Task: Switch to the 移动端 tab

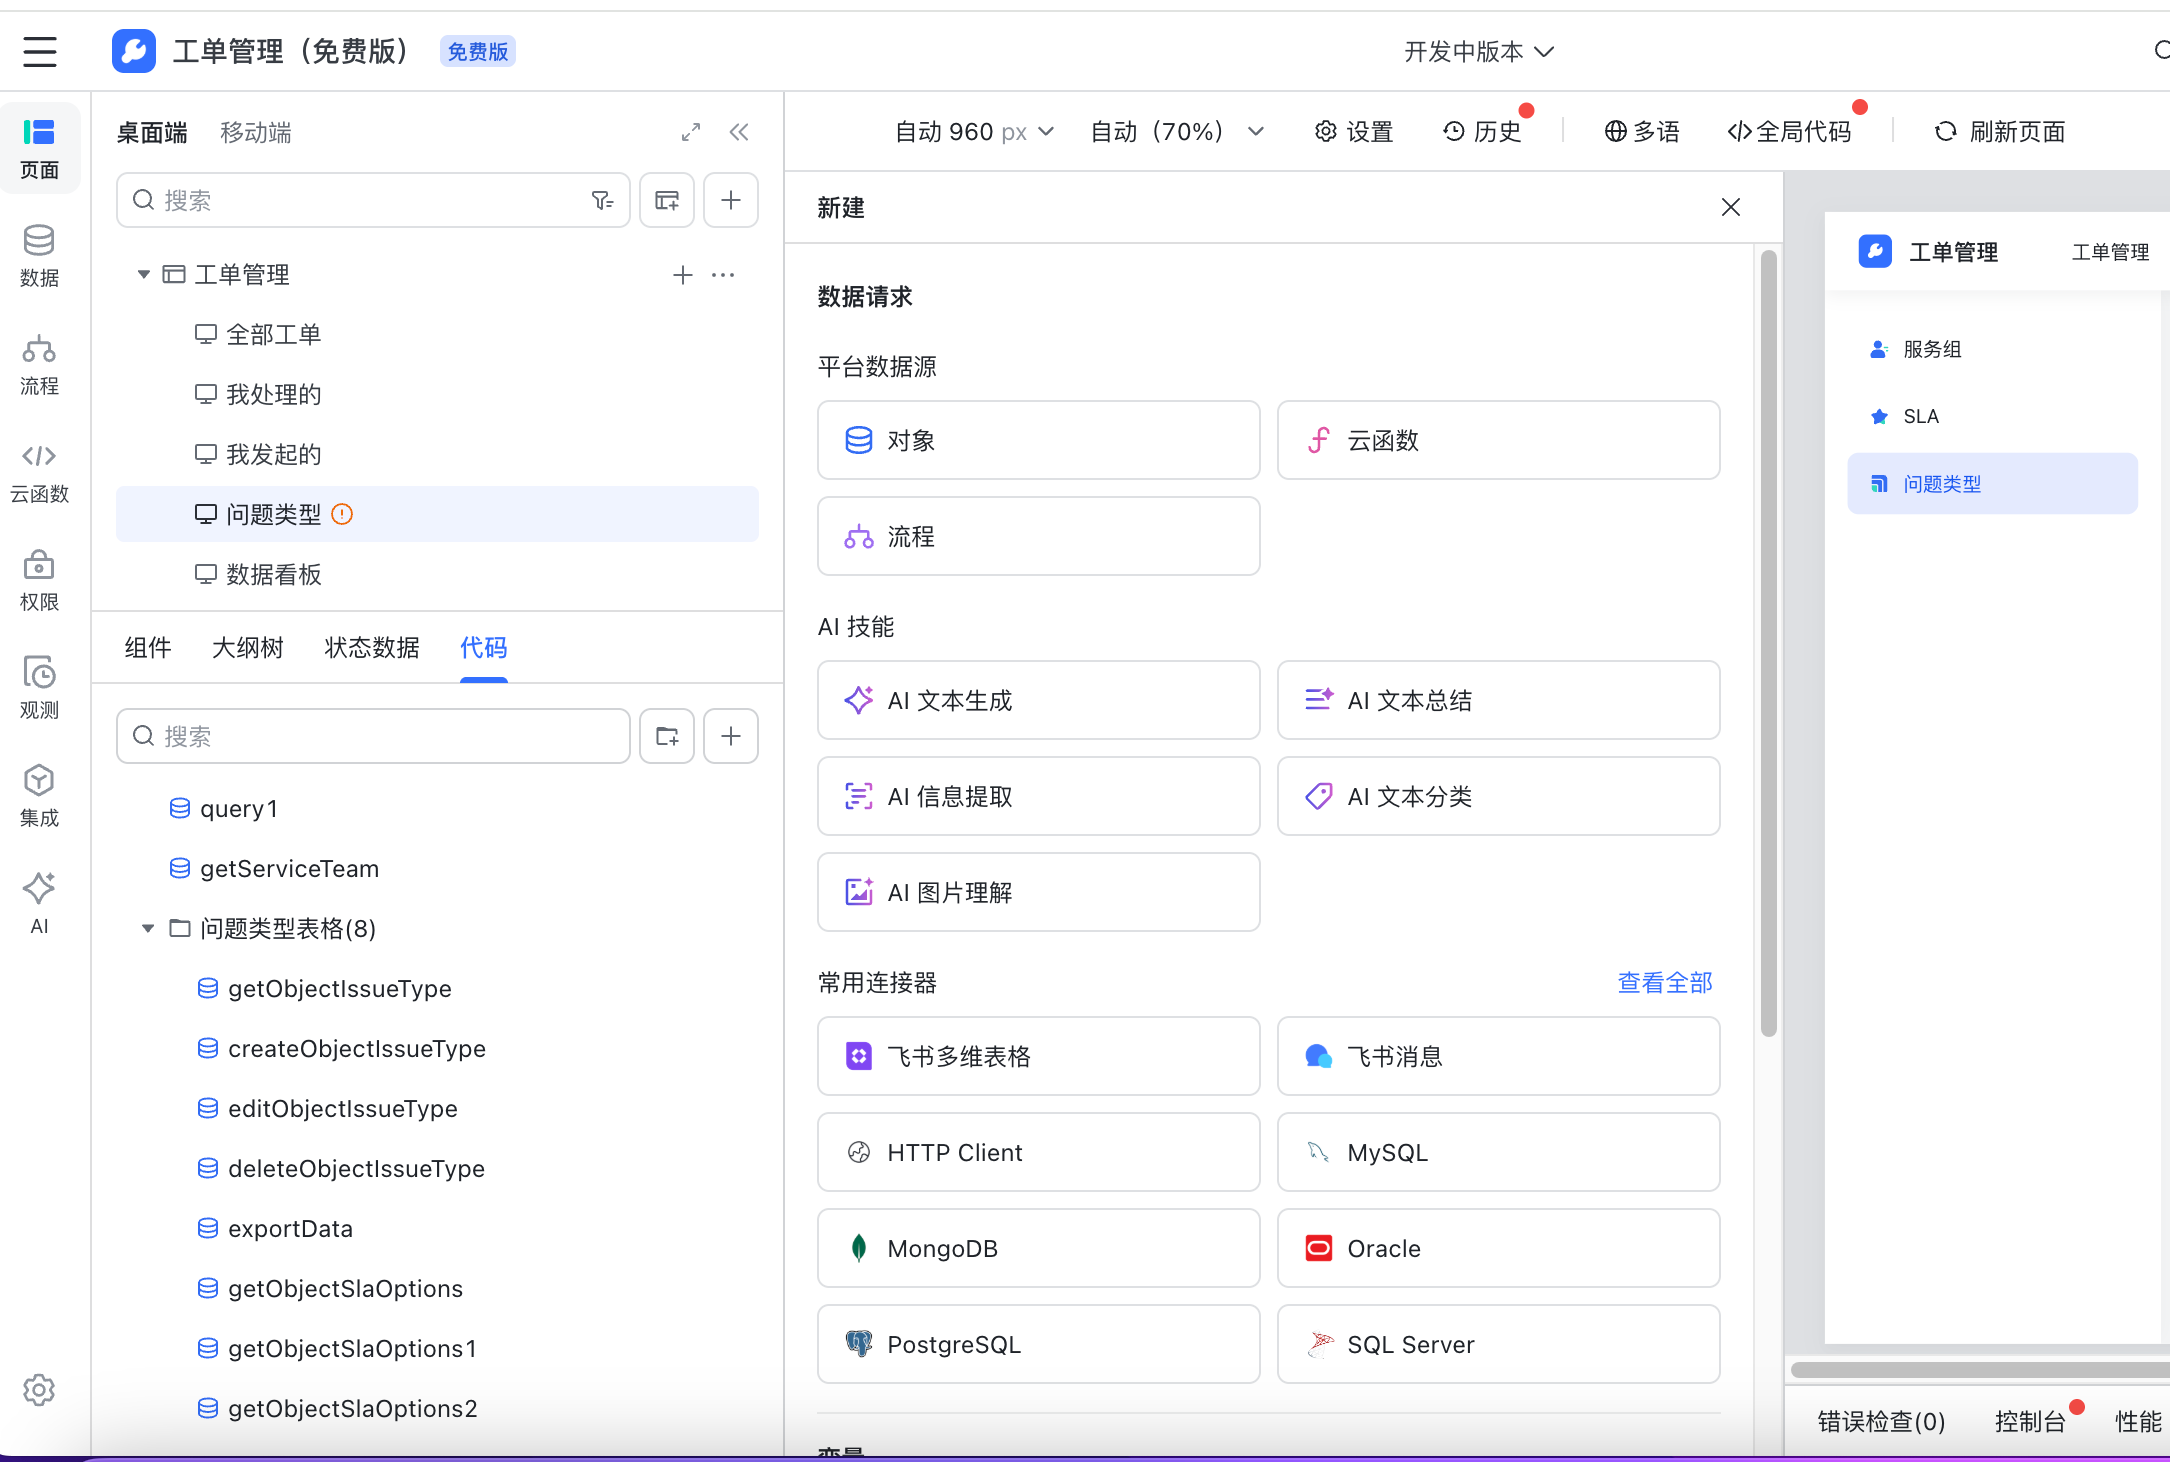Action: click(x=255, y=132)
